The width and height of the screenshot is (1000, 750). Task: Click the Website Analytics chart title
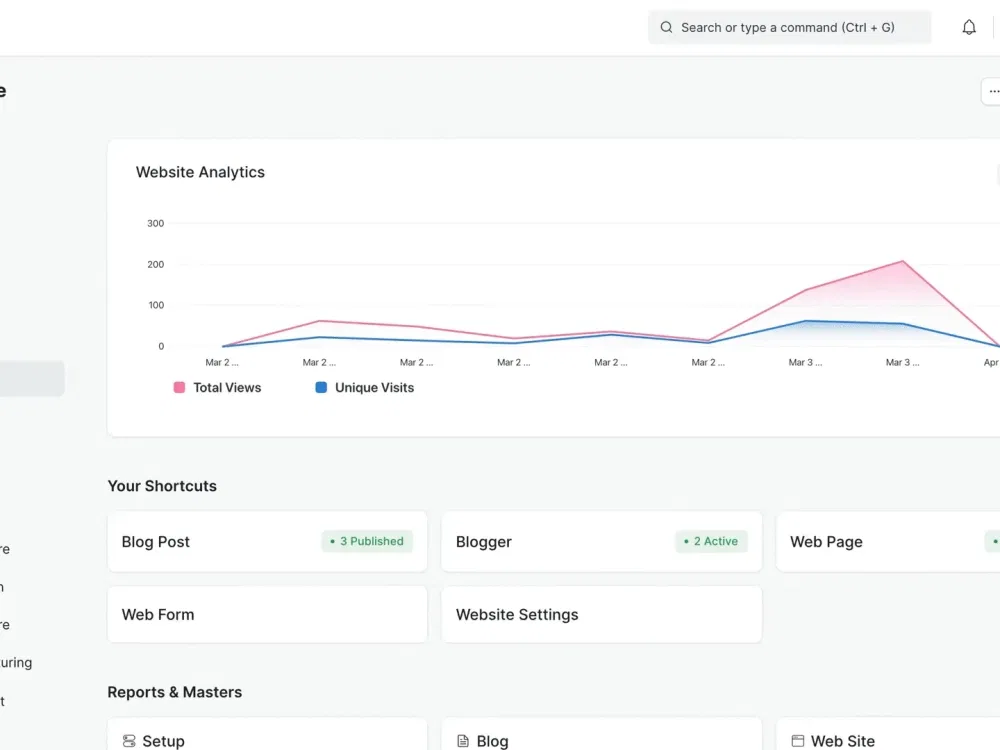(x=200, y=172)
